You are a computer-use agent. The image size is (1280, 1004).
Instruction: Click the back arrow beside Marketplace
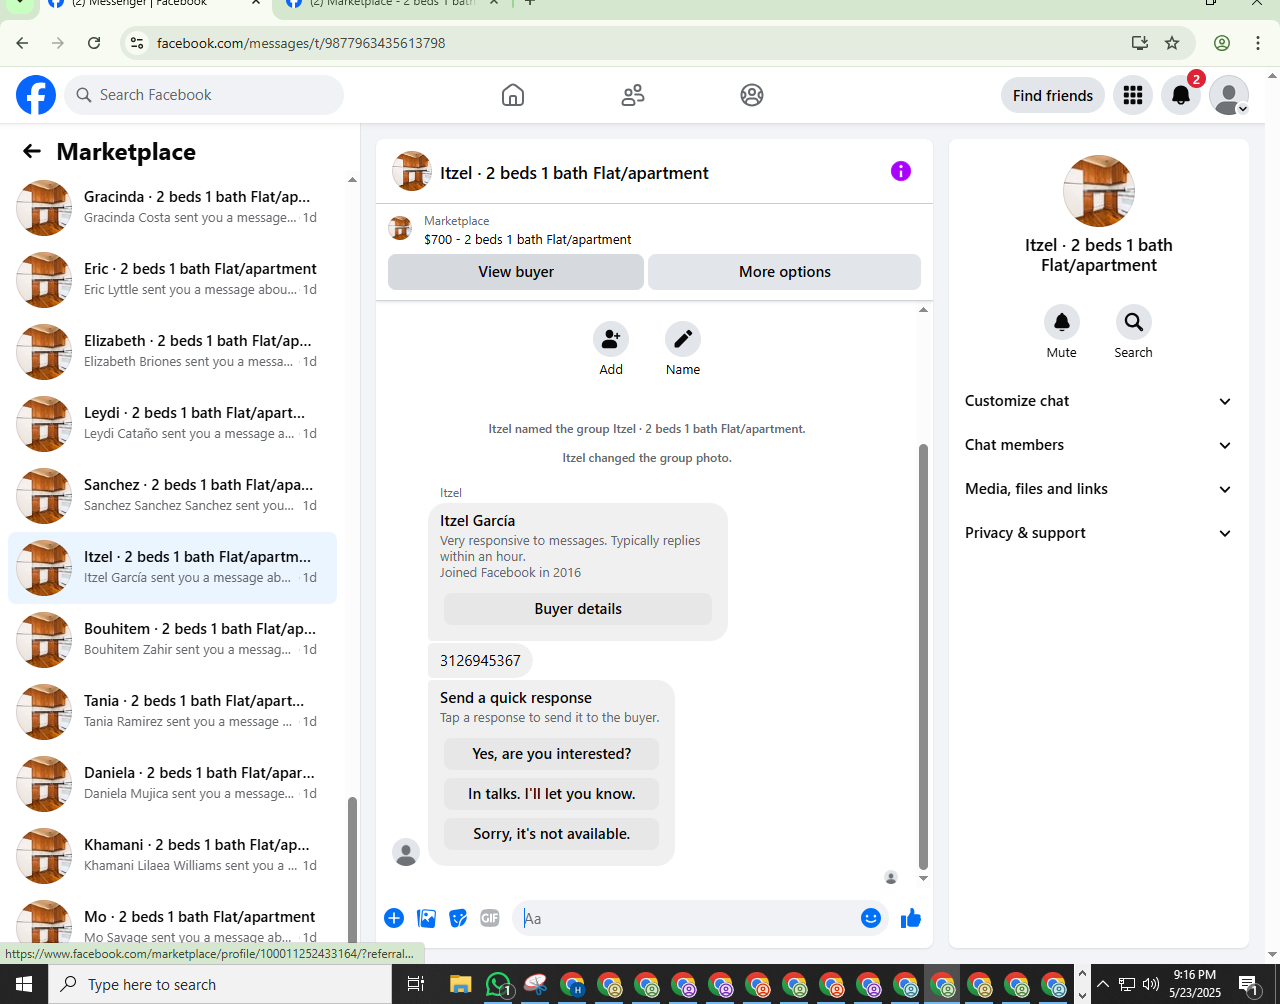coord(32,151)
